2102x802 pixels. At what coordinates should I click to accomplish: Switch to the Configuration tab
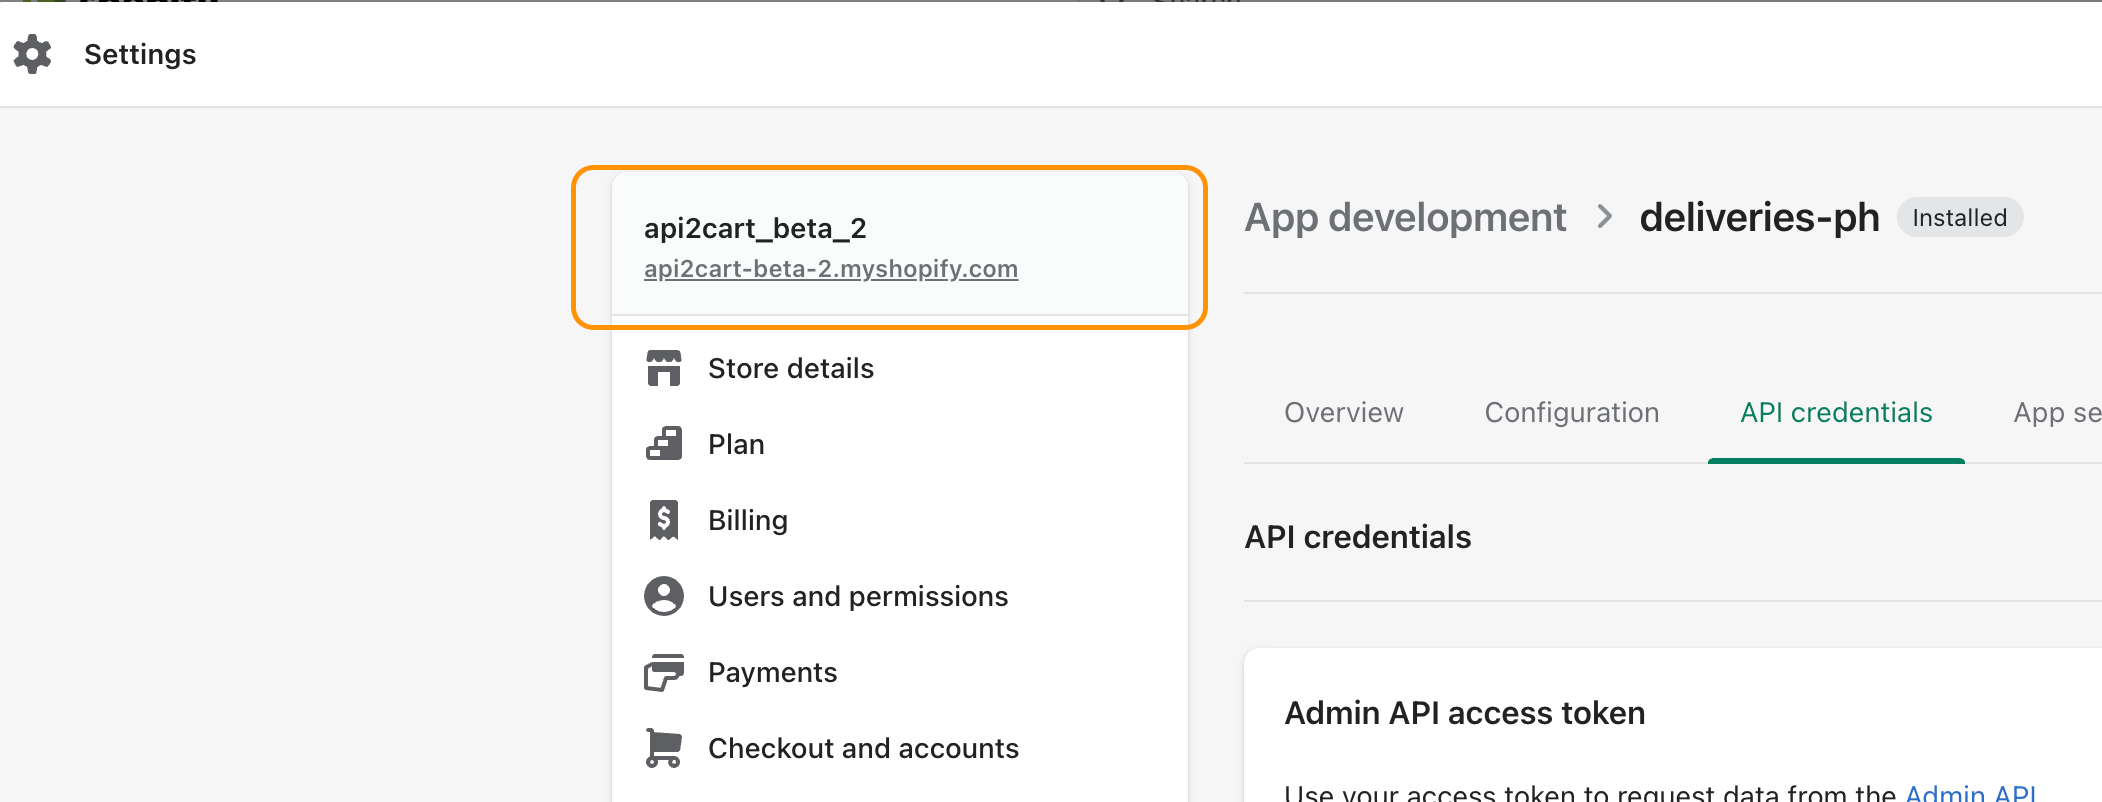(x=1571, y=413)
